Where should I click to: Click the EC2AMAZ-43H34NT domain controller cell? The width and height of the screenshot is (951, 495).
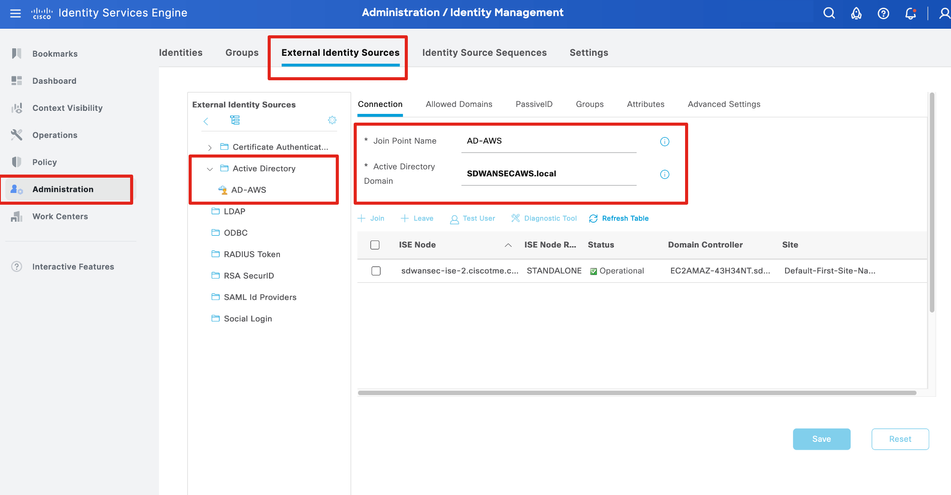click(x=720, y=271)
